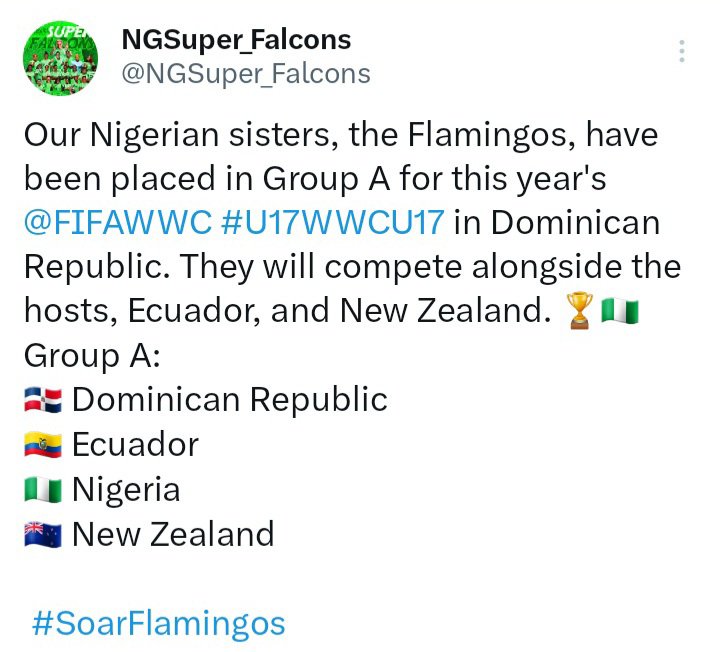Open the tweet's three-dot more options menu

coord(682,52)
